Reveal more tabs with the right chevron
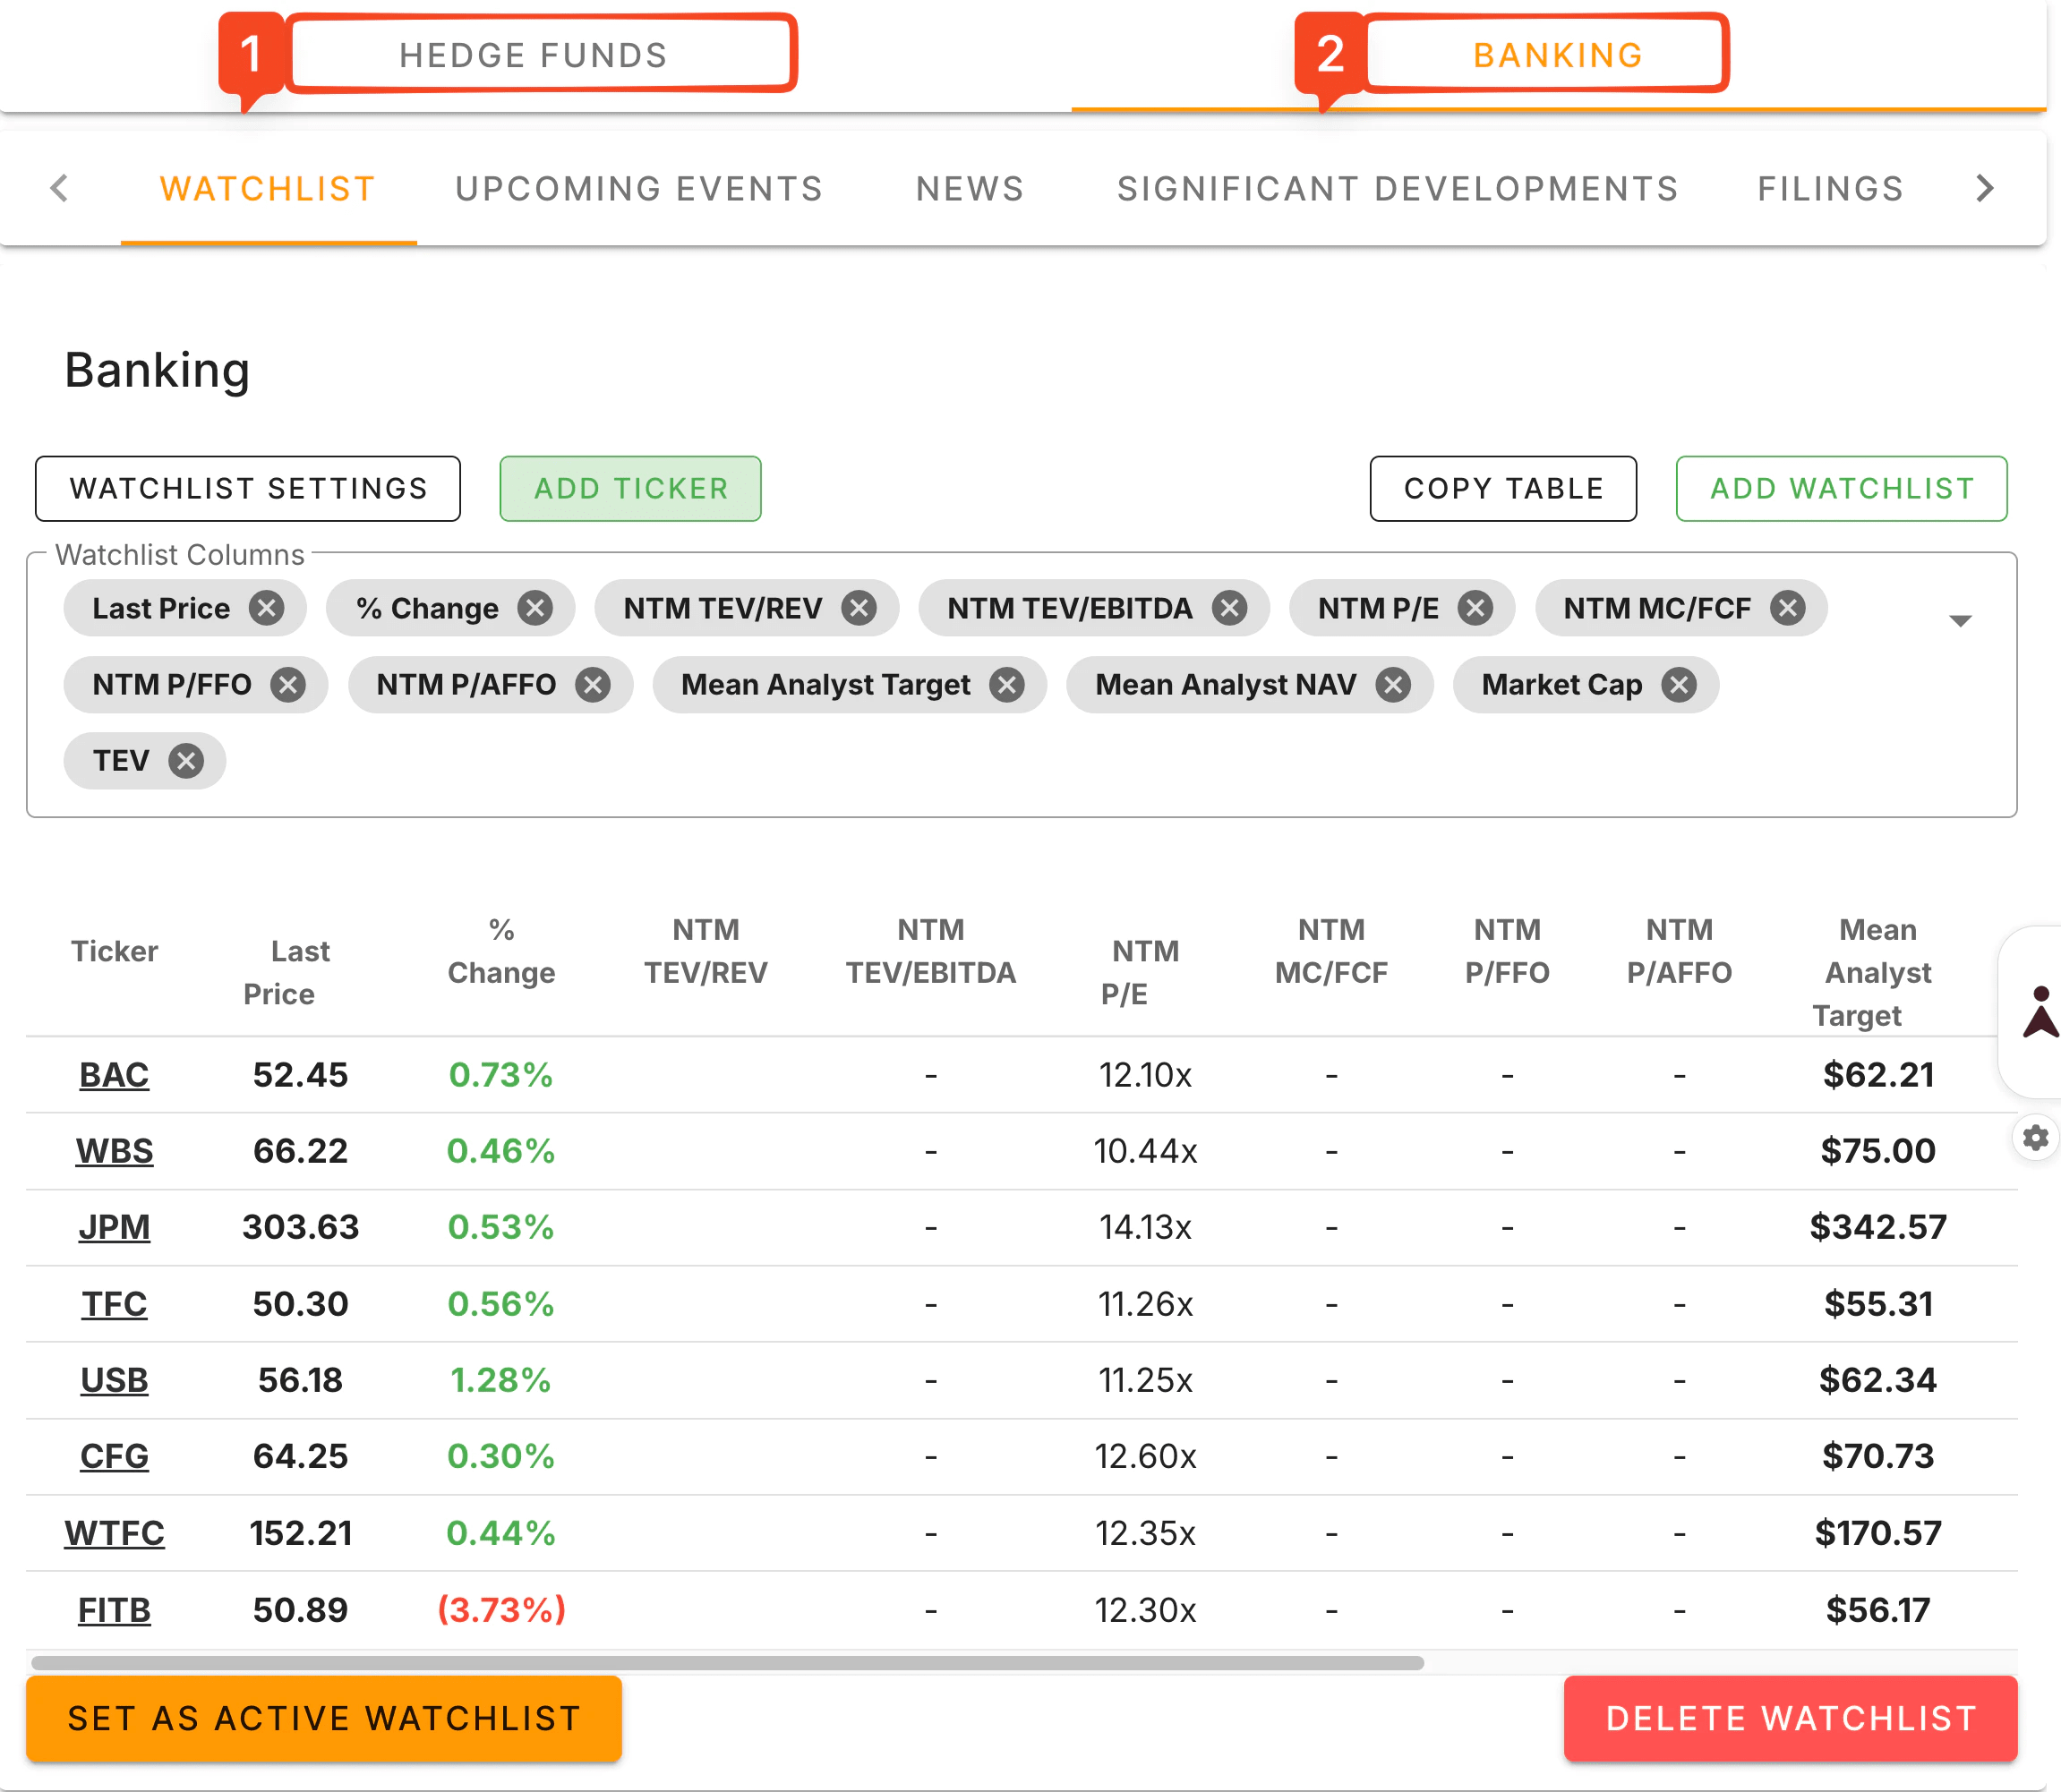Viewport: 2061px width, 1792px height. point(1985,188)
